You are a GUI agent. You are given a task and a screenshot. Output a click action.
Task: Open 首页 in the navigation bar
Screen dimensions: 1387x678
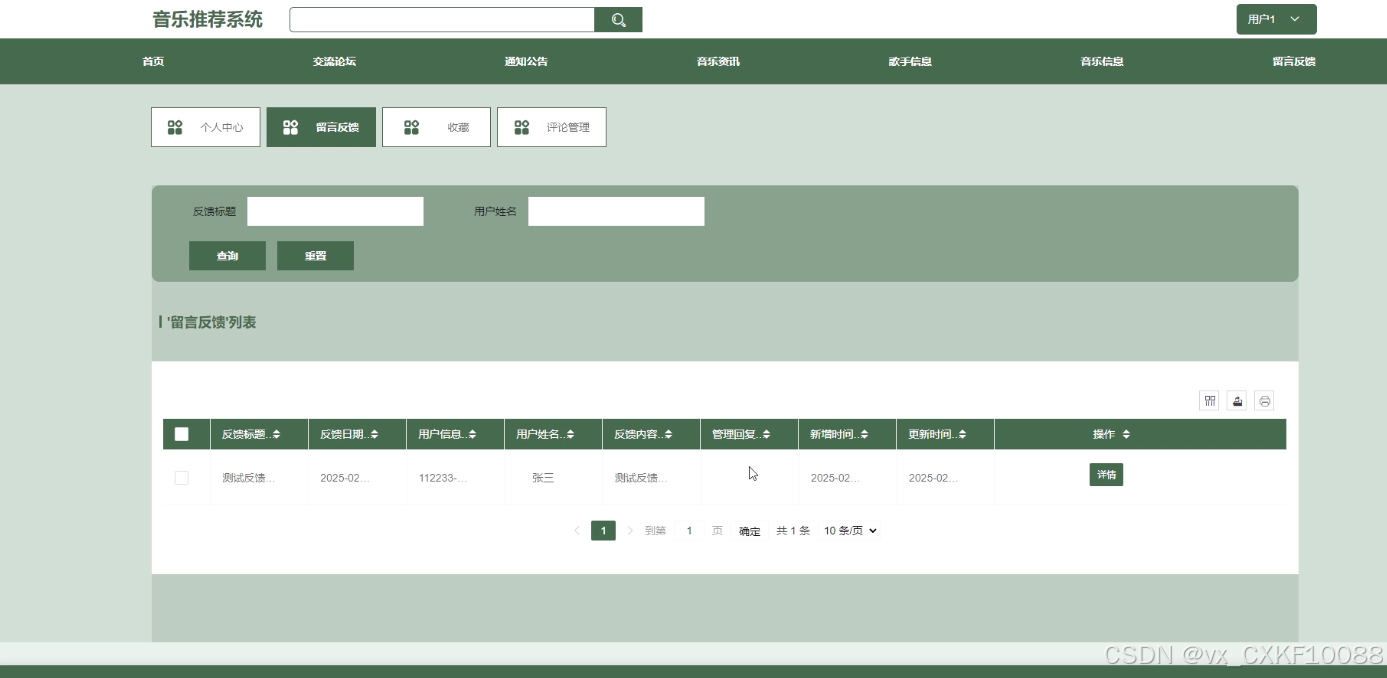click(x=153, y=61)
